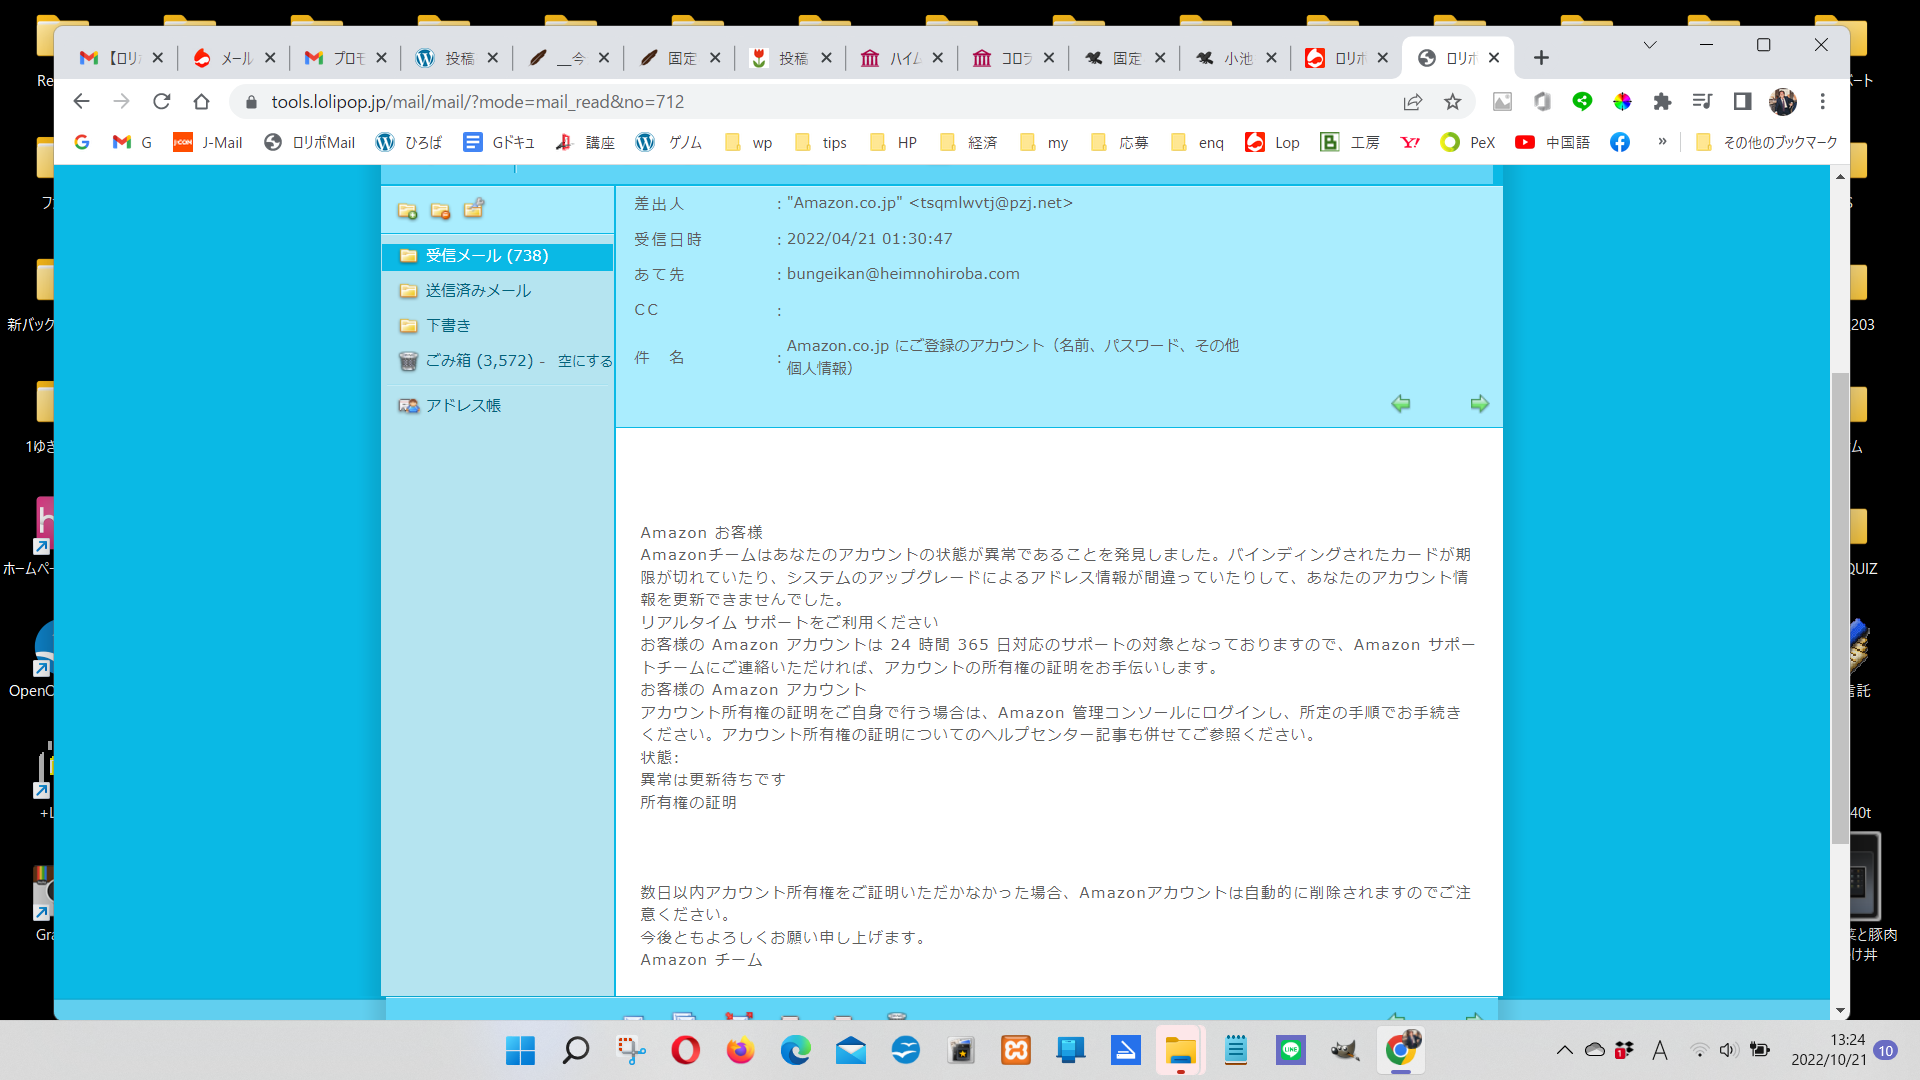Open その他のブックマーク folder
The image size is (1920, 1080).
1767,143
